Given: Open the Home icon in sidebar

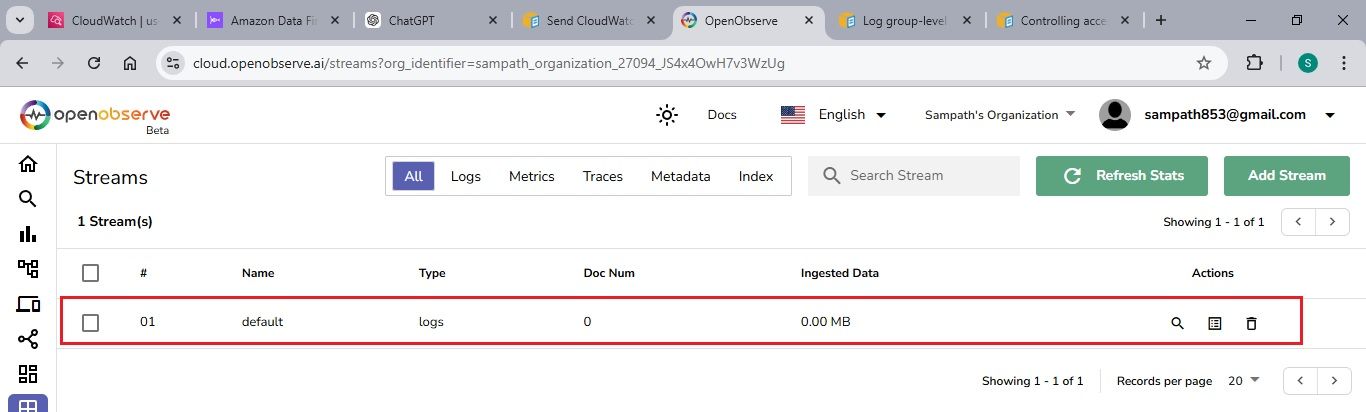Looking at the screenshot, I should [28, 164].
